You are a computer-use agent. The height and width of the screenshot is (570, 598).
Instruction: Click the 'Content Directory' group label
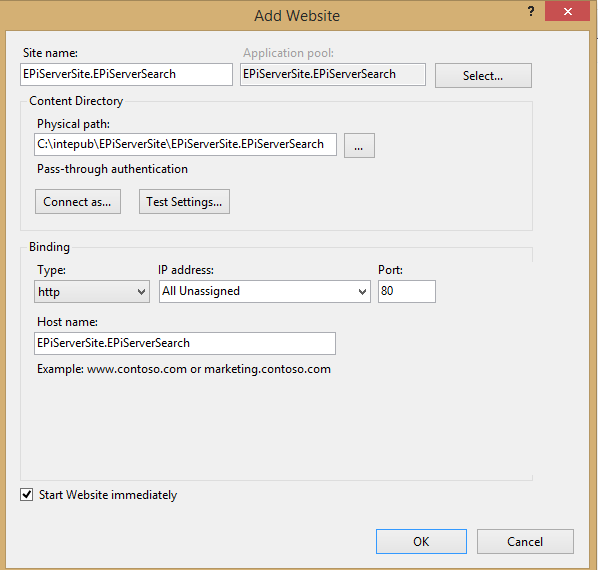[76, 101]
